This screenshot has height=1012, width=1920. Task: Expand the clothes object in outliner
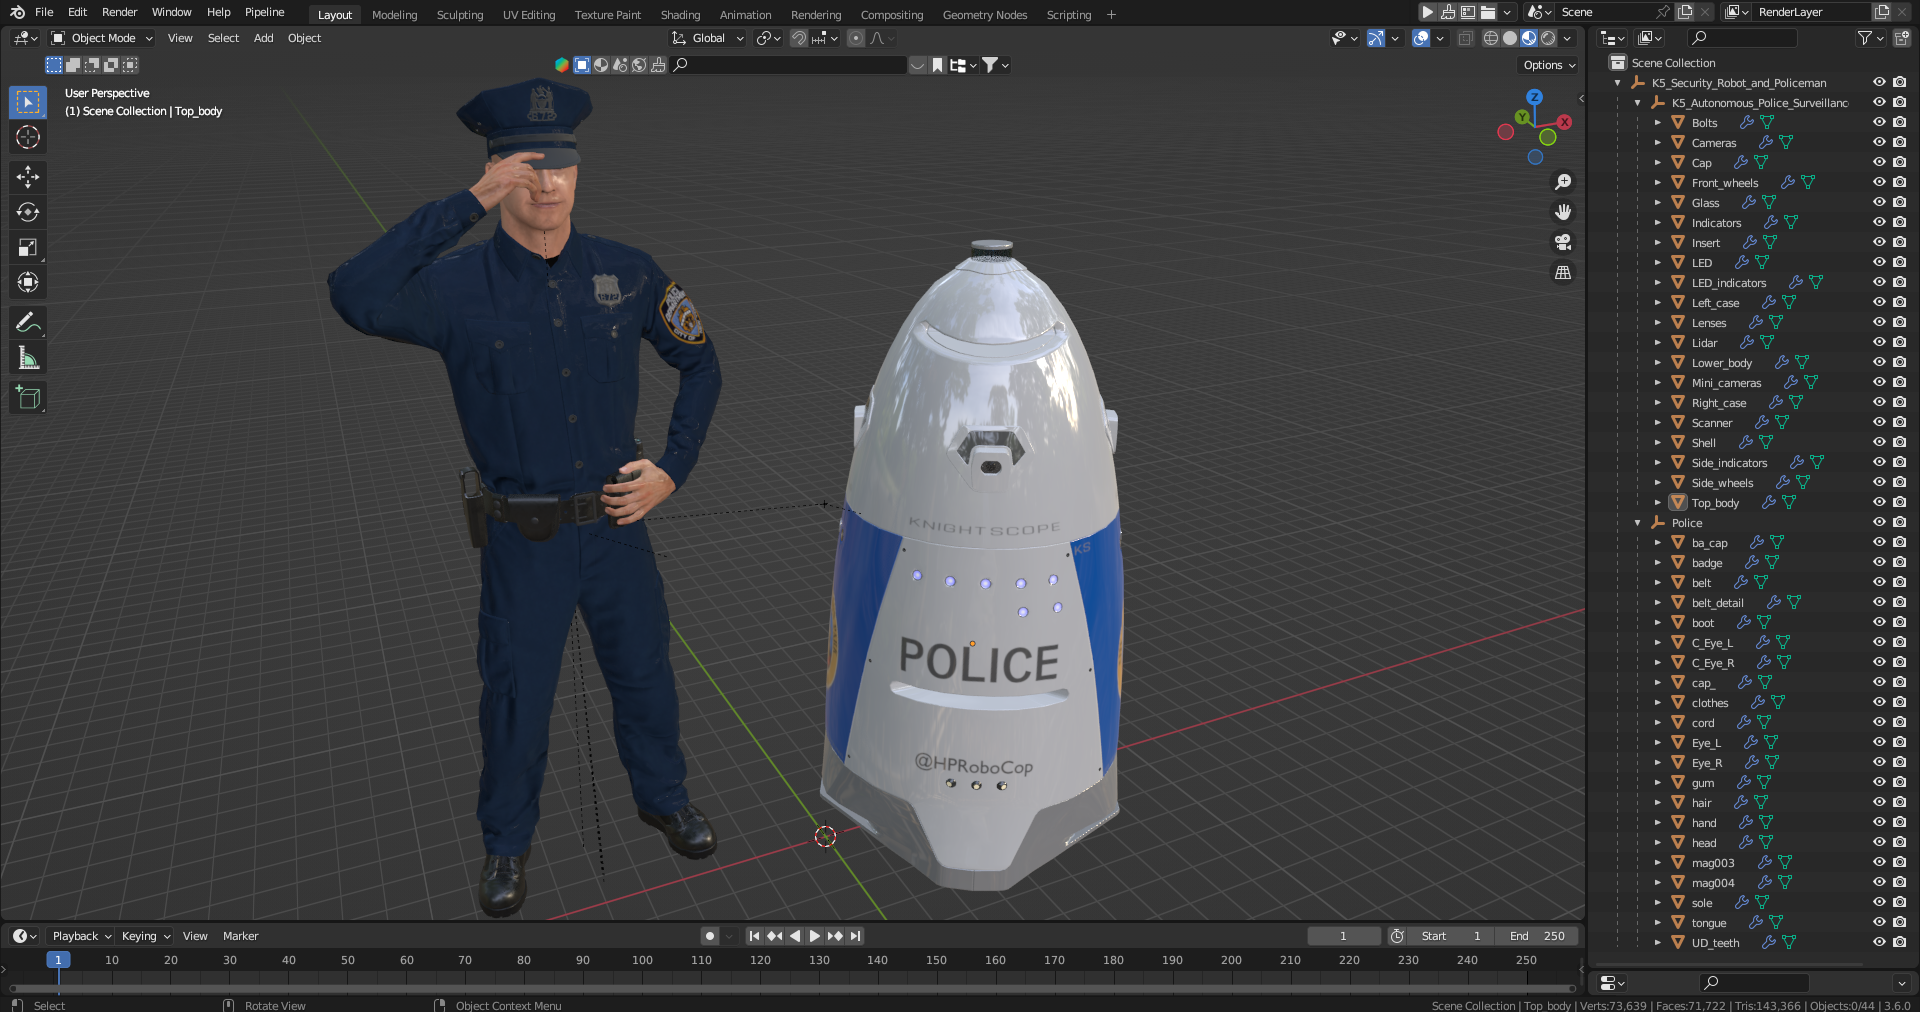click(1657, 703)
